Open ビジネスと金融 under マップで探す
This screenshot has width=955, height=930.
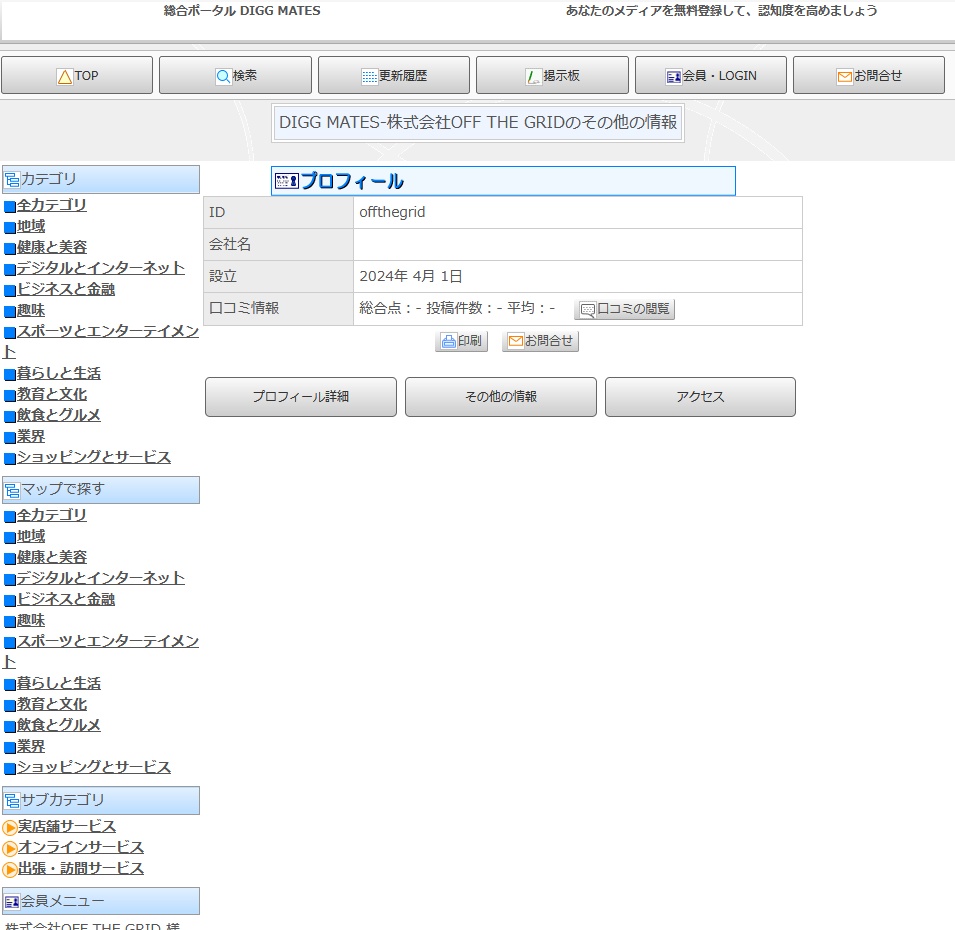click(x=66, y=599)
